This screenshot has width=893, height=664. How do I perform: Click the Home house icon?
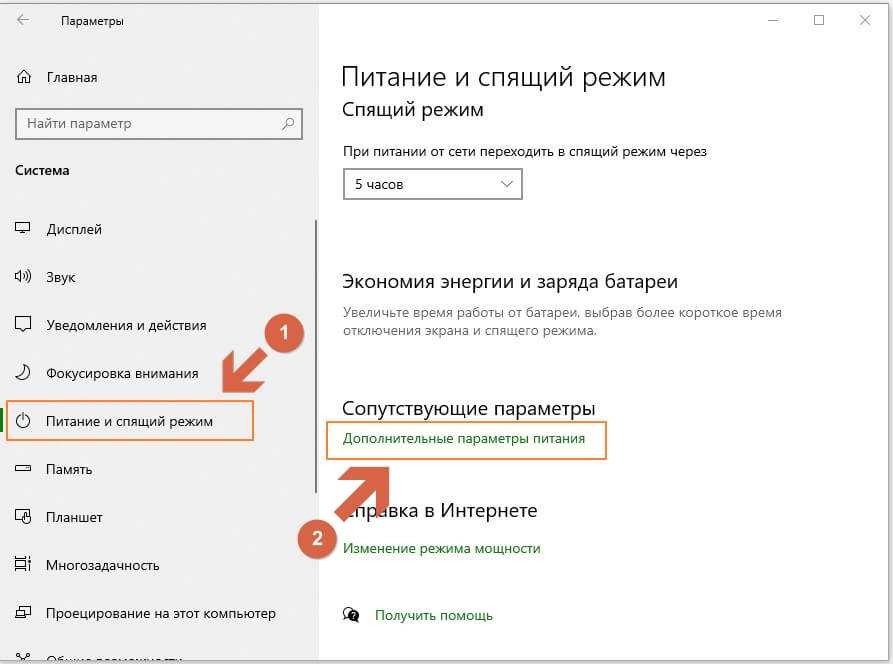(x=24, y=76)
